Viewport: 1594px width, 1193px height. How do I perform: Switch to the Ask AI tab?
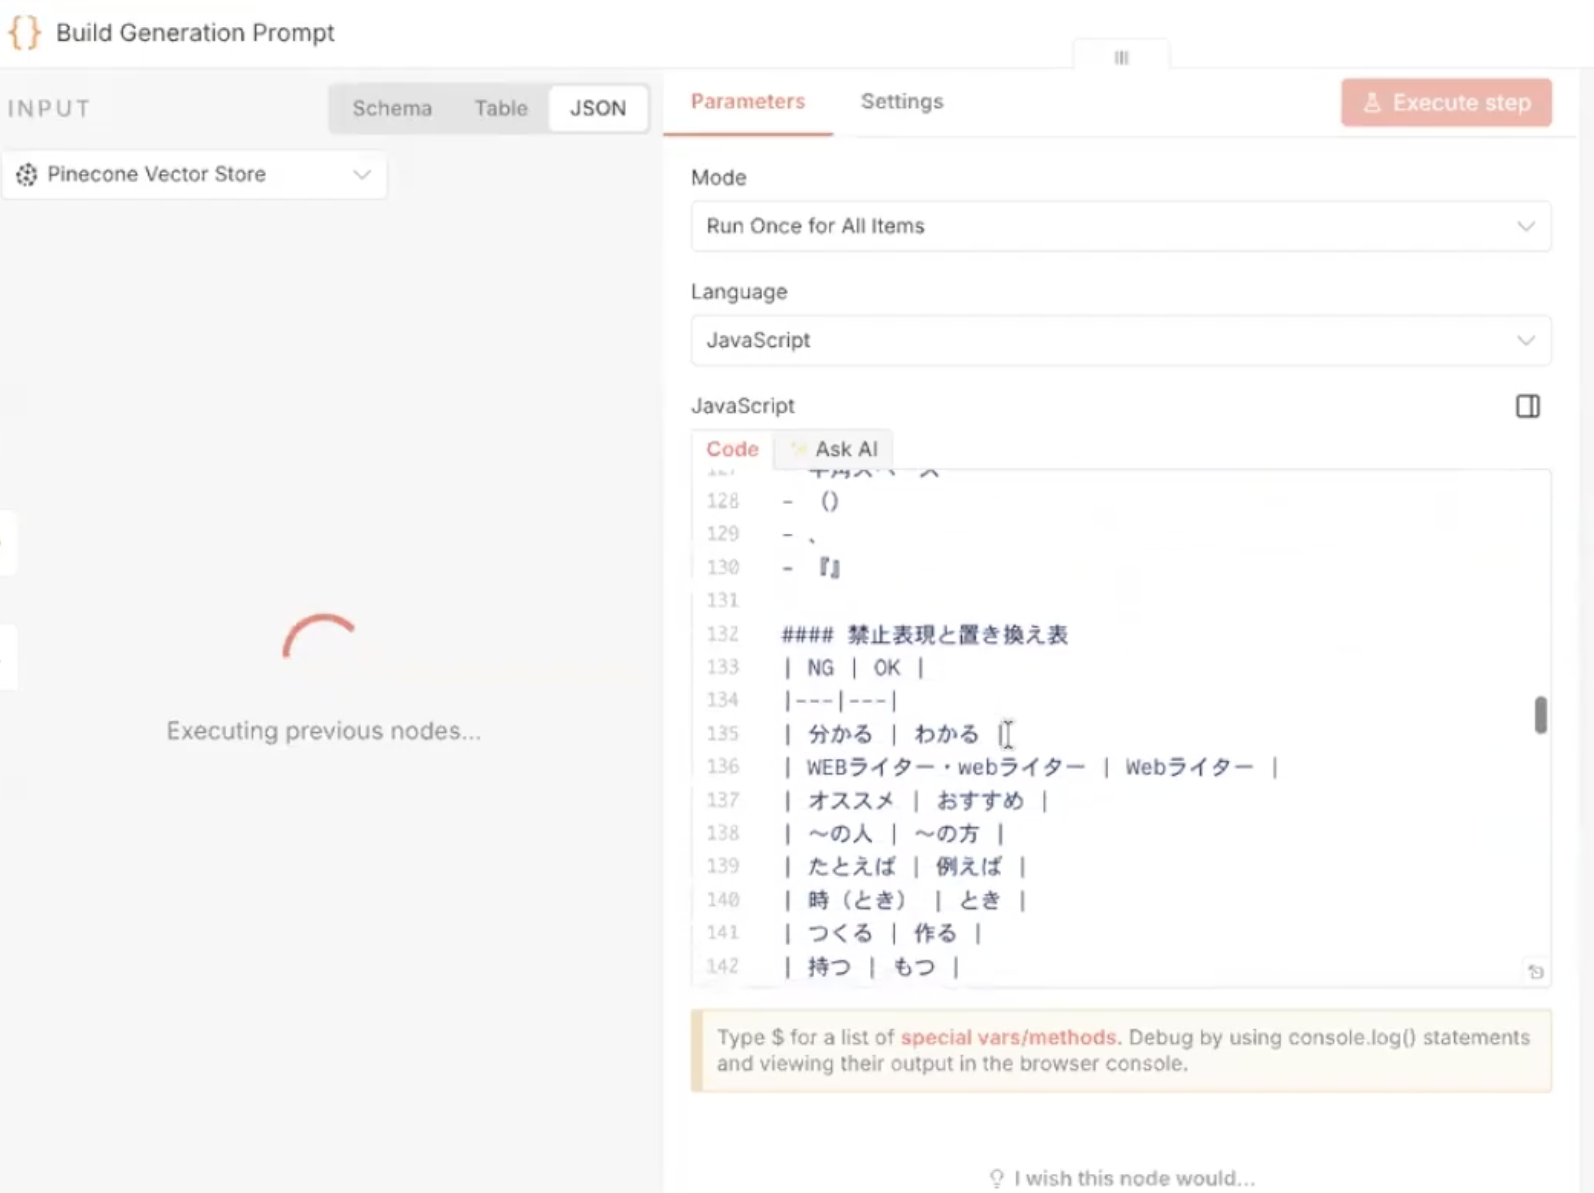[834, 449]
